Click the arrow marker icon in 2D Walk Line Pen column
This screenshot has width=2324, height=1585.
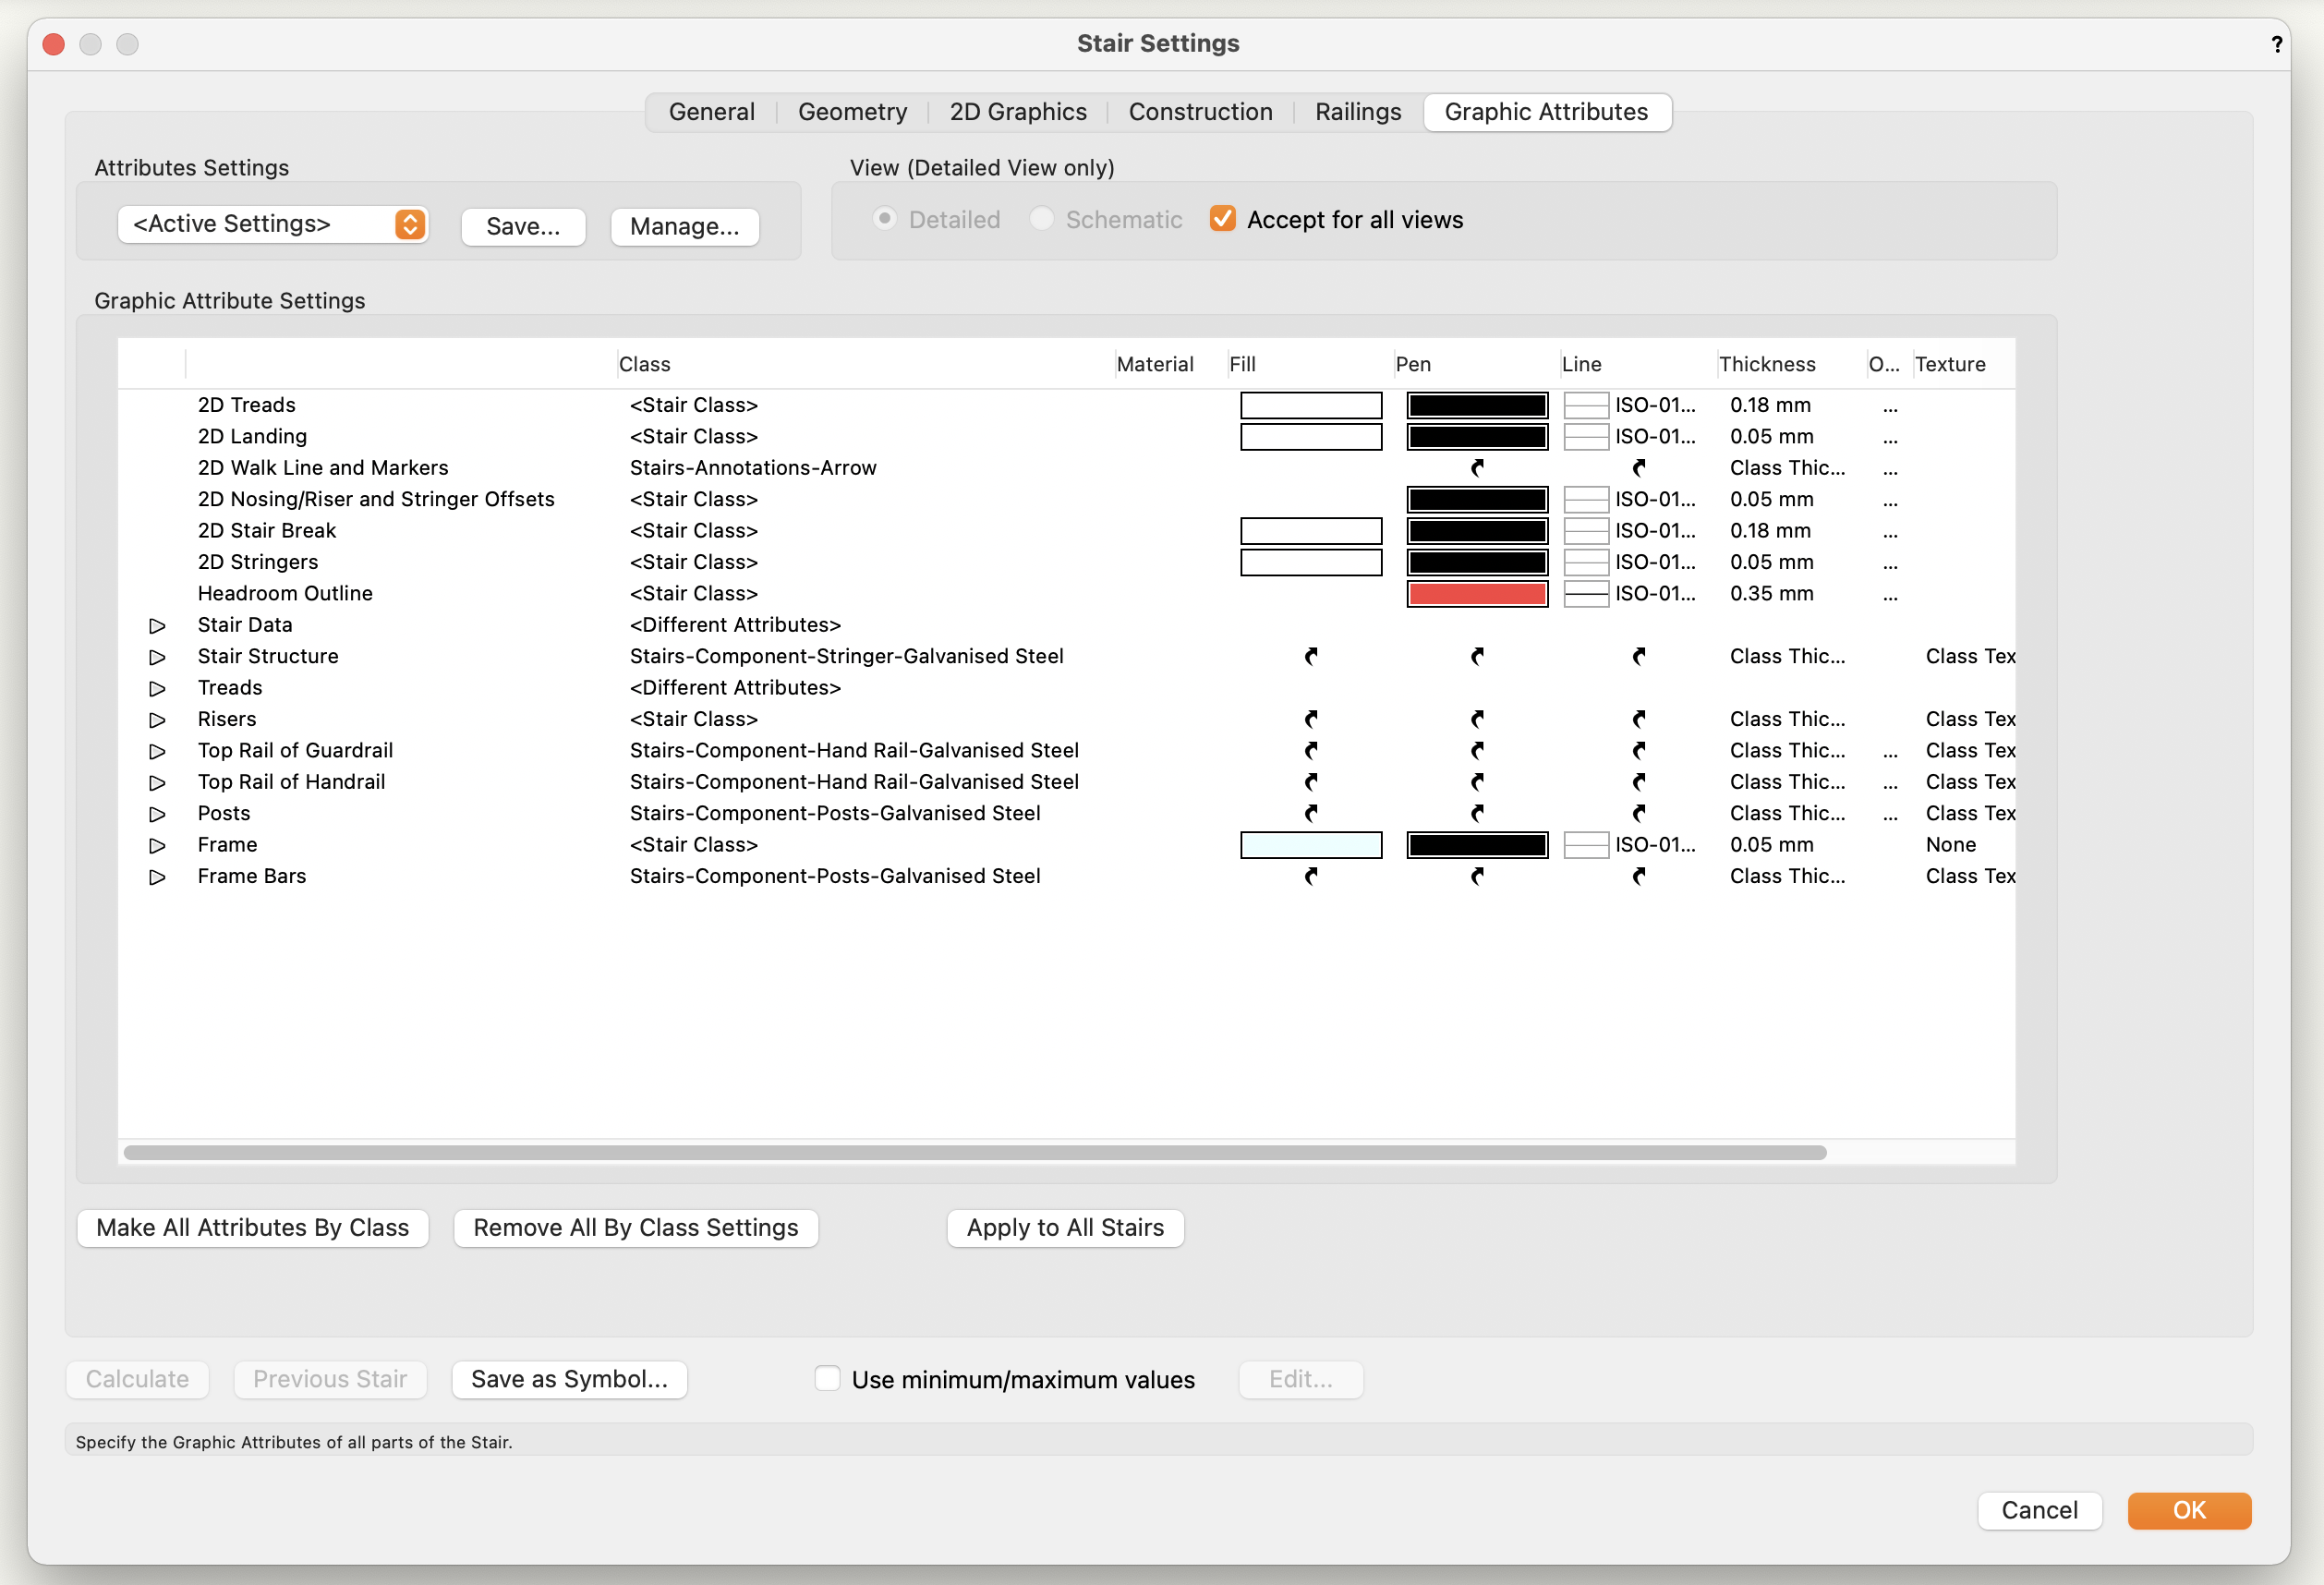(x=1477, y=467)
